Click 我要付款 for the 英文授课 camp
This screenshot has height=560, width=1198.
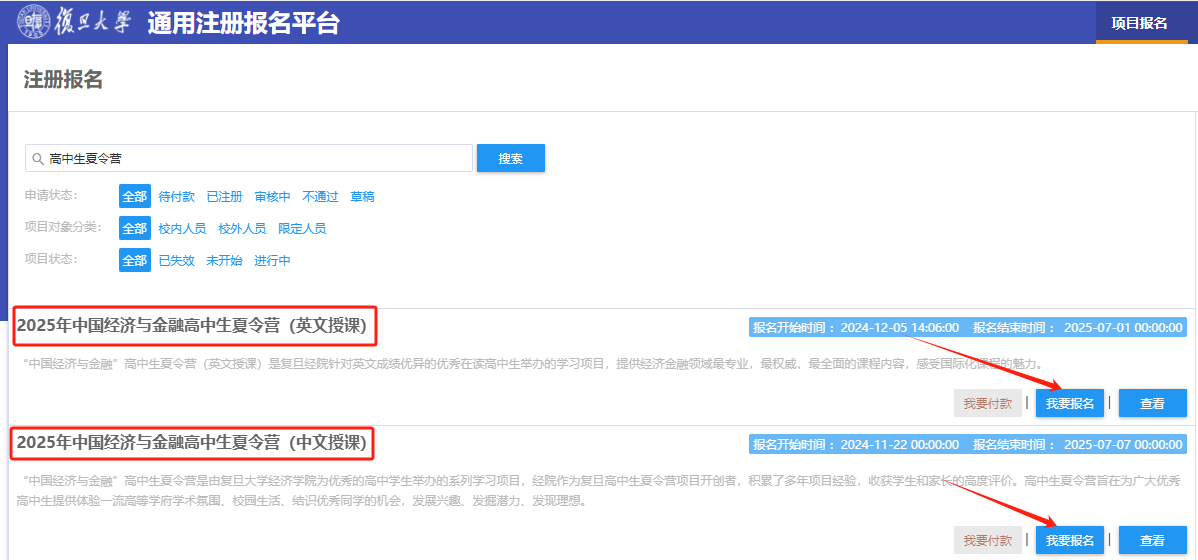pos(988,403)
